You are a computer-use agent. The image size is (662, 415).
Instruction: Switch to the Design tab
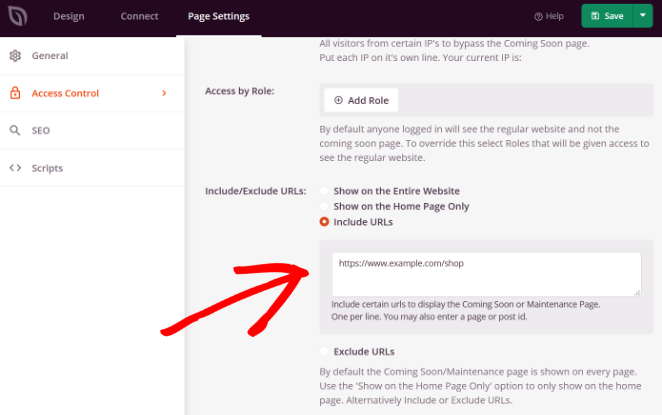coord(69,16)
